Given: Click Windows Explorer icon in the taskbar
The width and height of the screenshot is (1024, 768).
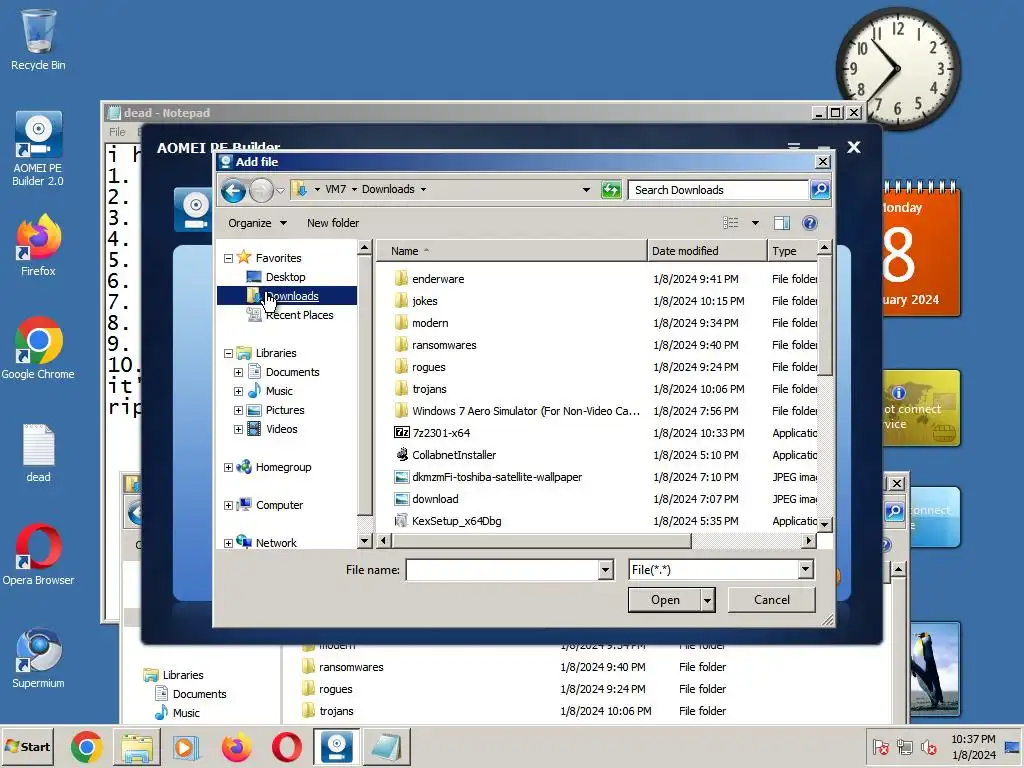Looking at the screenshot, I should 136,747.
